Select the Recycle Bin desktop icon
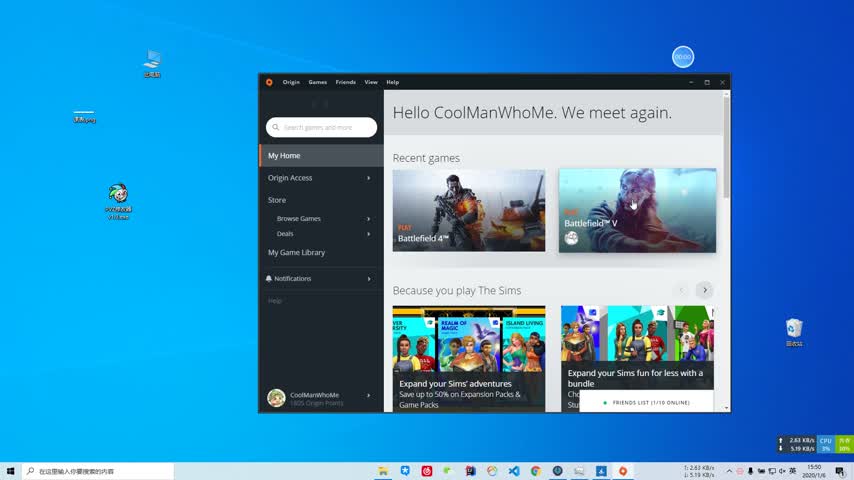854x480 pixels. (x=794, y=332)
